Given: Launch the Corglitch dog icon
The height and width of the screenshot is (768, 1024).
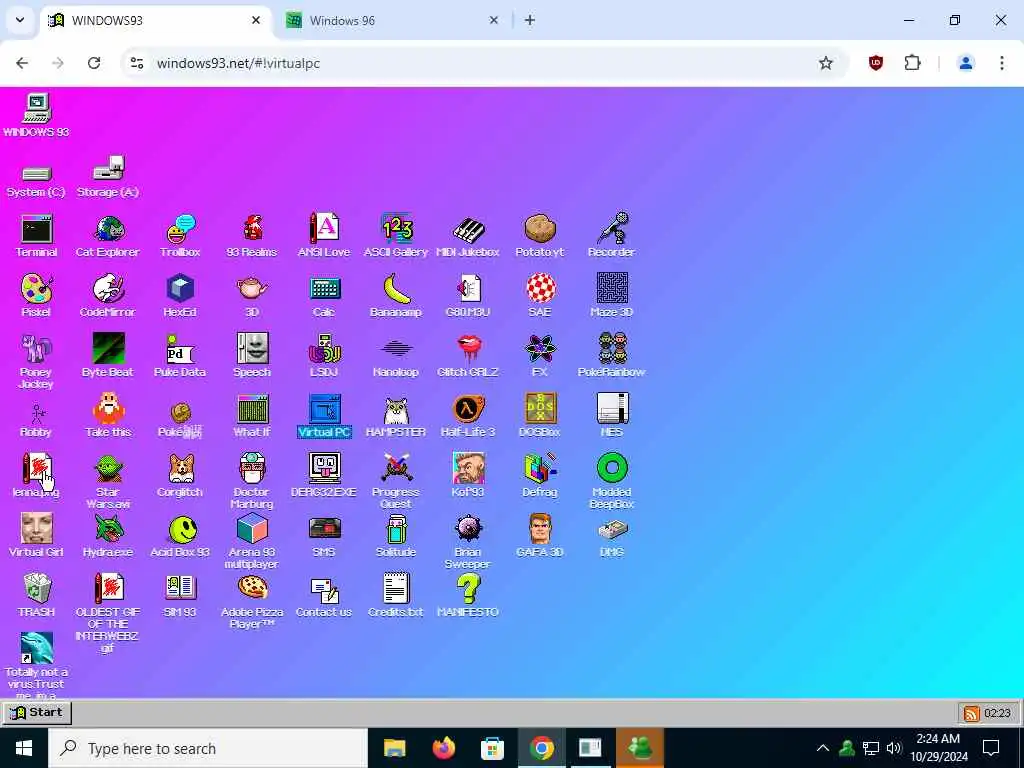Looking at the screenshot, I should click(180, 475).
